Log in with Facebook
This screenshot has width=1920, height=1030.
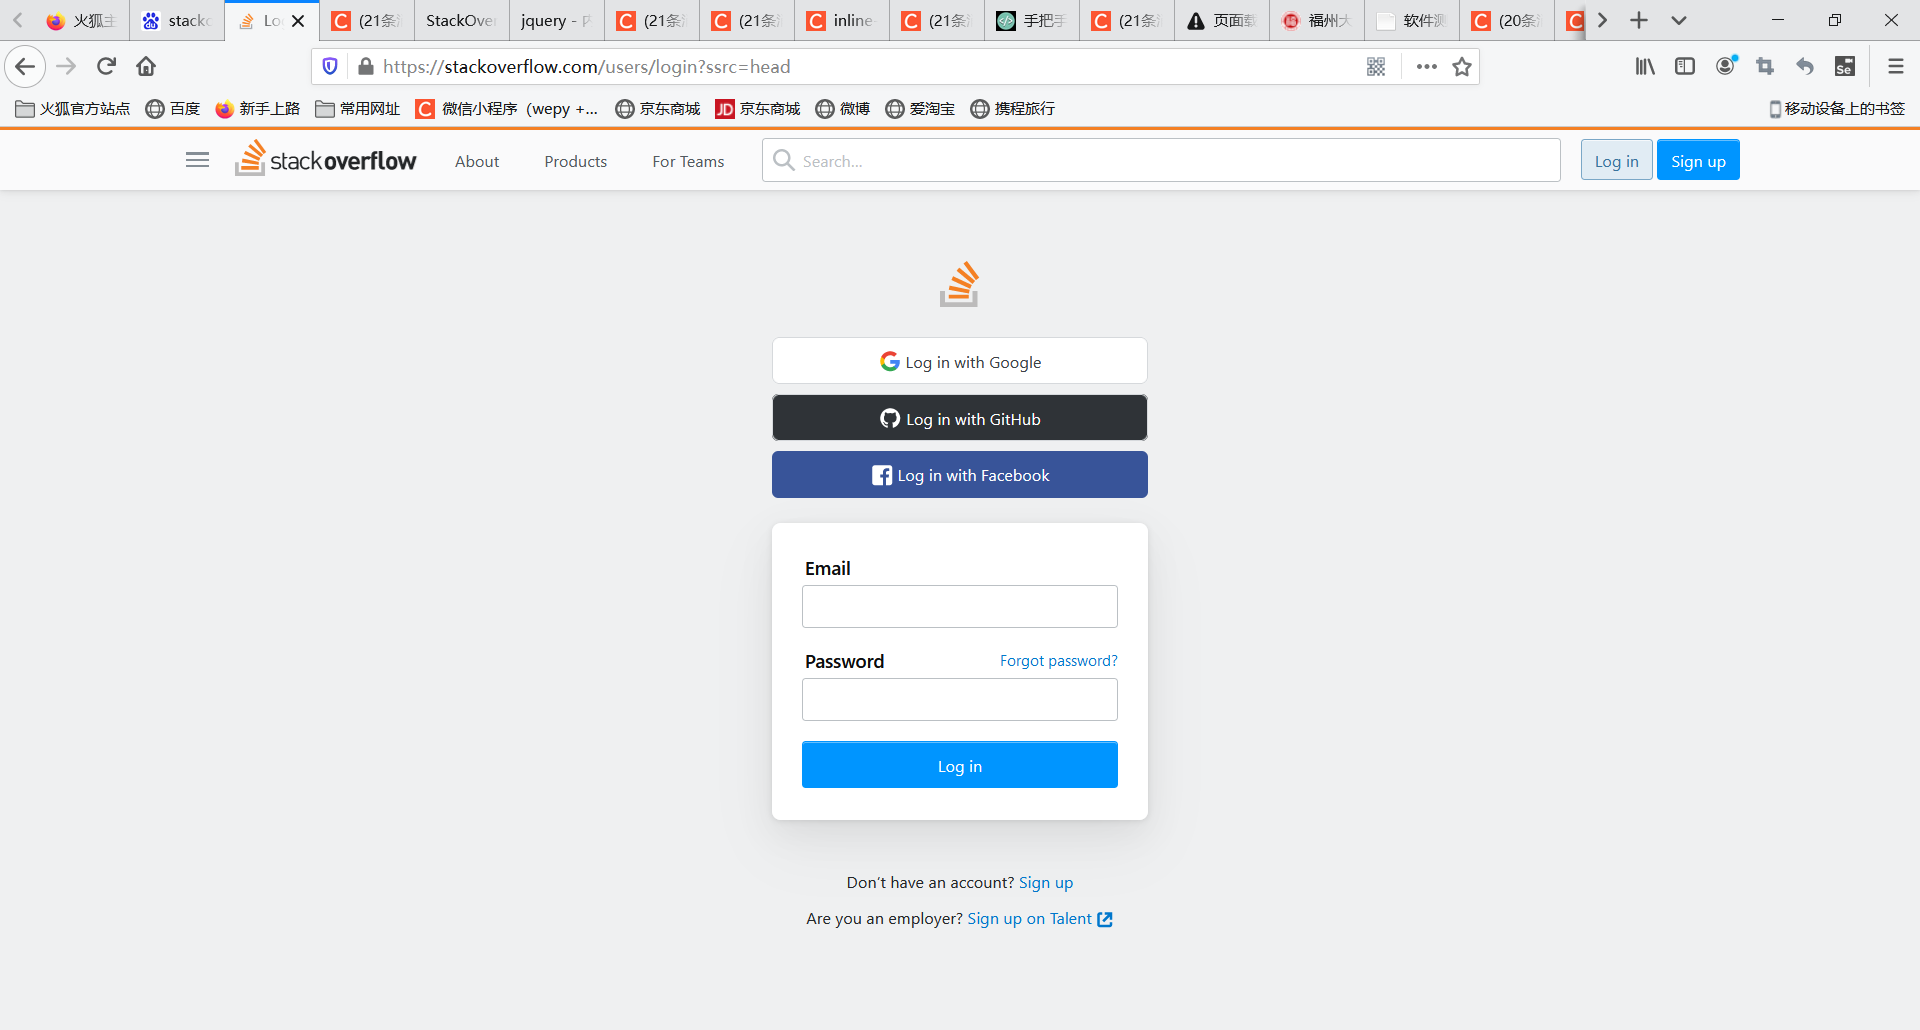960,475
